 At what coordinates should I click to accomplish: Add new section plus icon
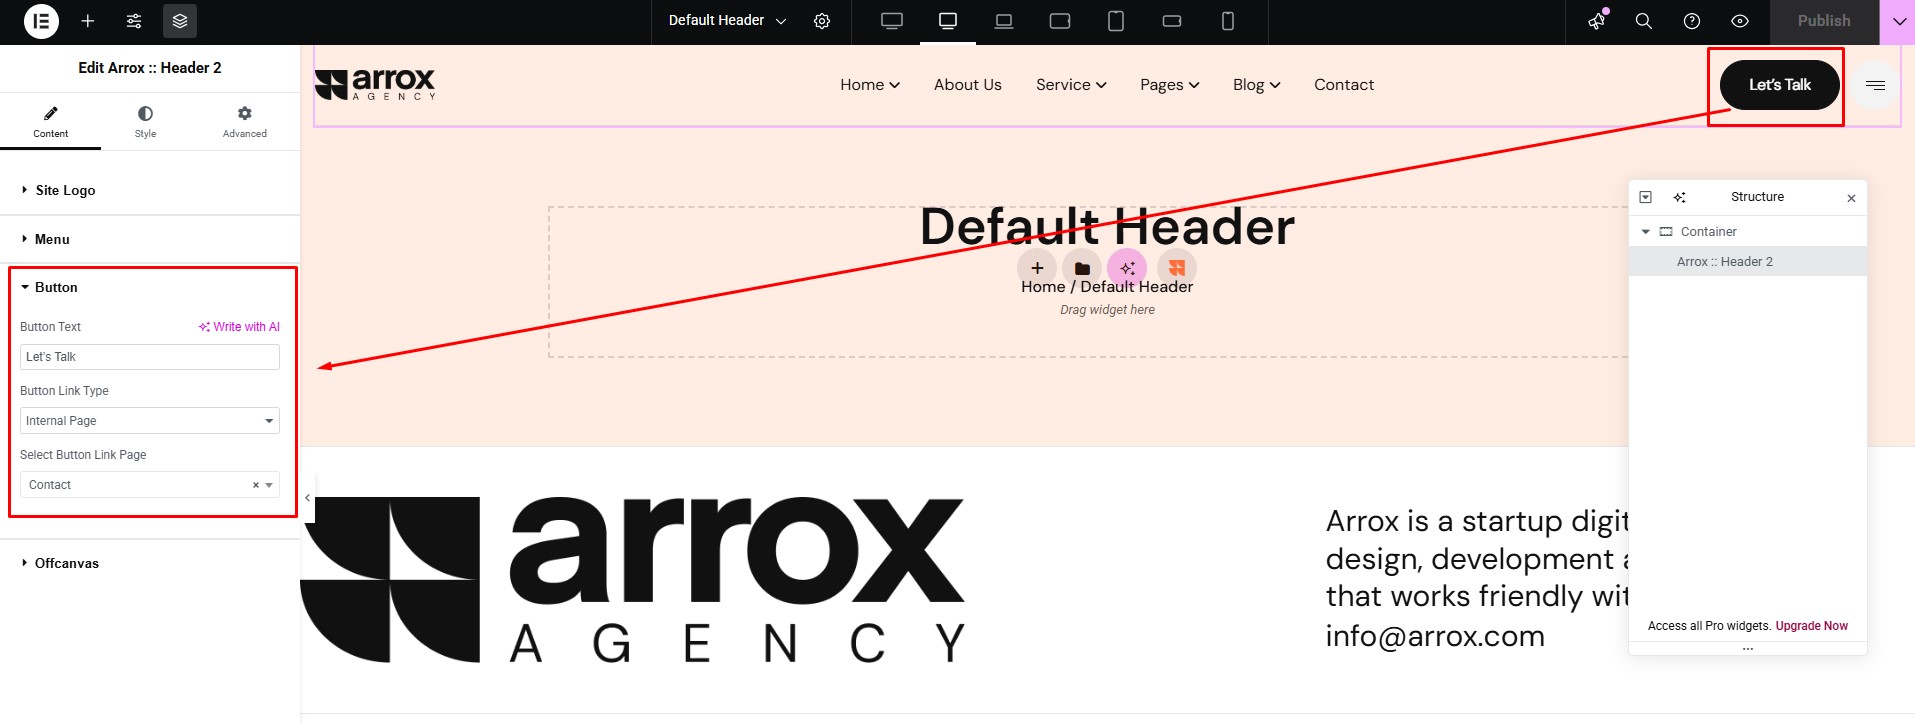1037,268
